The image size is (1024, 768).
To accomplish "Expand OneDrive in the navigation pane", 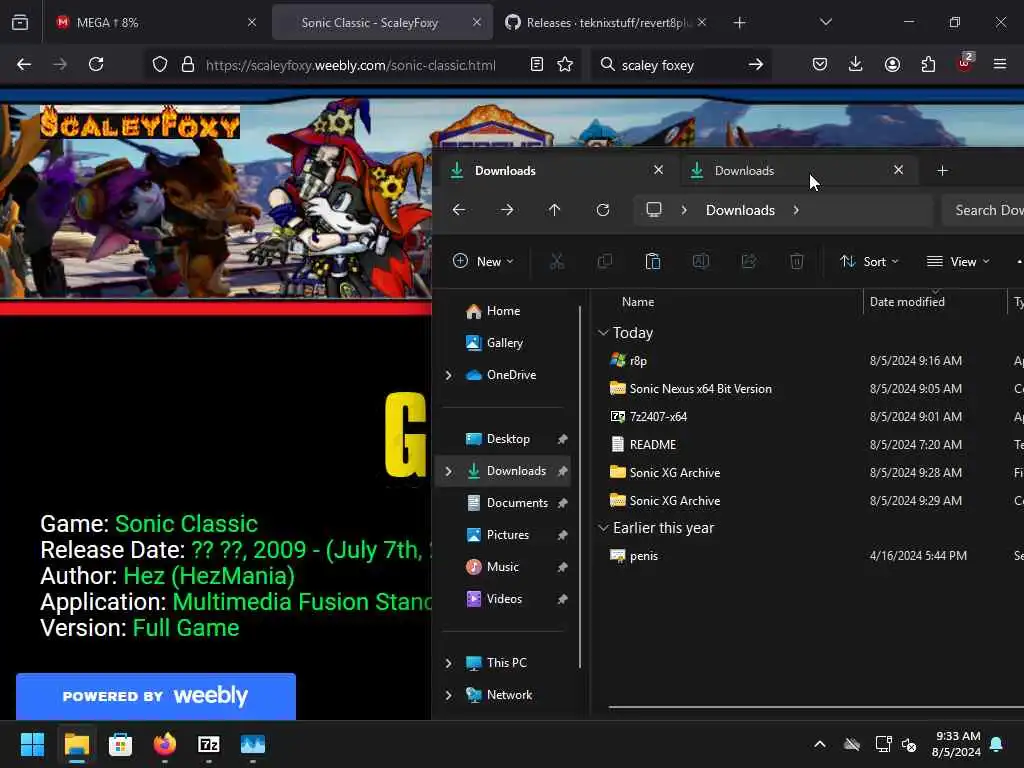I will (448, 375).
